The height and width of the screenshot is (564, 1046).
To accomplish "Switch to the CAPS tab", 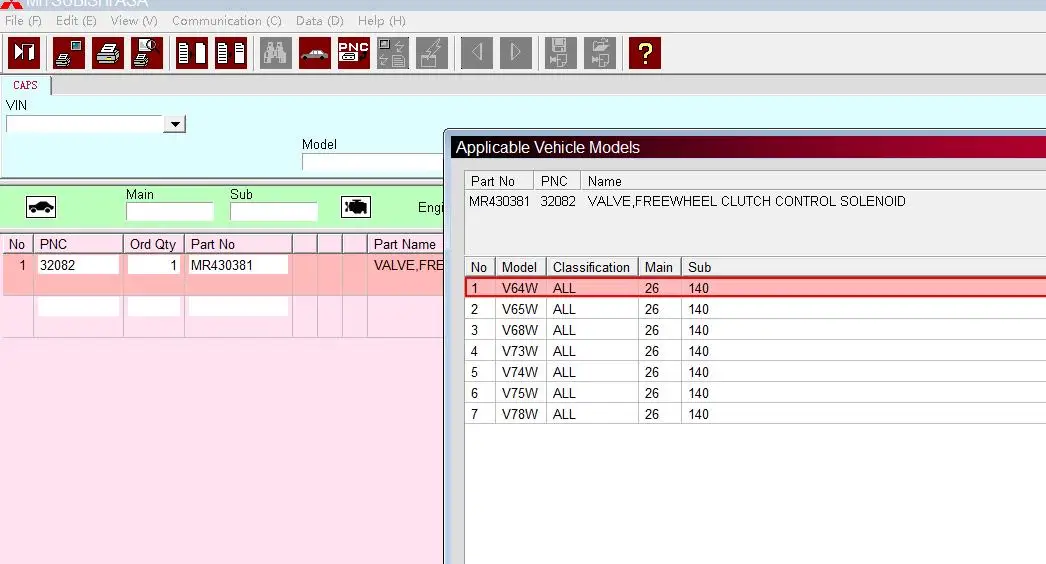I will coord(25,86).
